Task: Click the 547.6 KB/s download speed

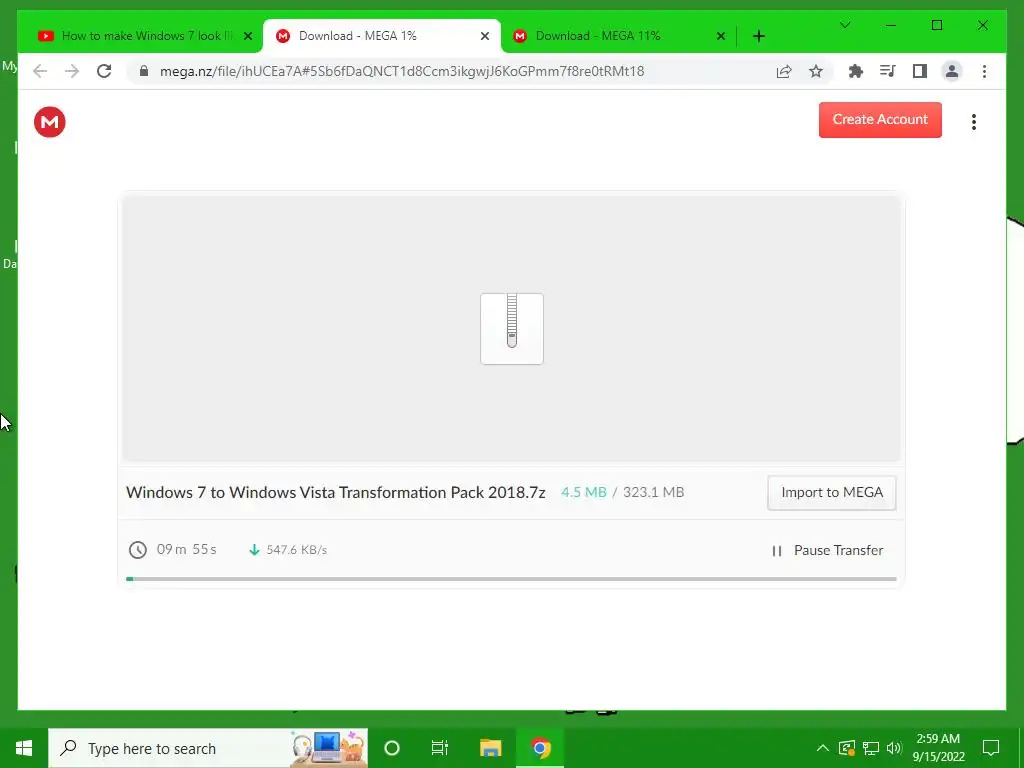Action: click(x=296, y=550)
